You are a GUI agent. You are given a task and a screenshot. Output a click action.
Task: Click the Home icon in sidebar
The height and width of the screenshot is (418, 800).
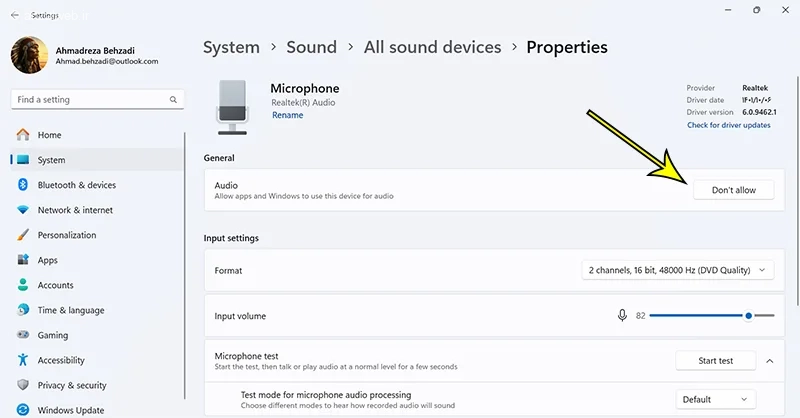click(22, 135)
